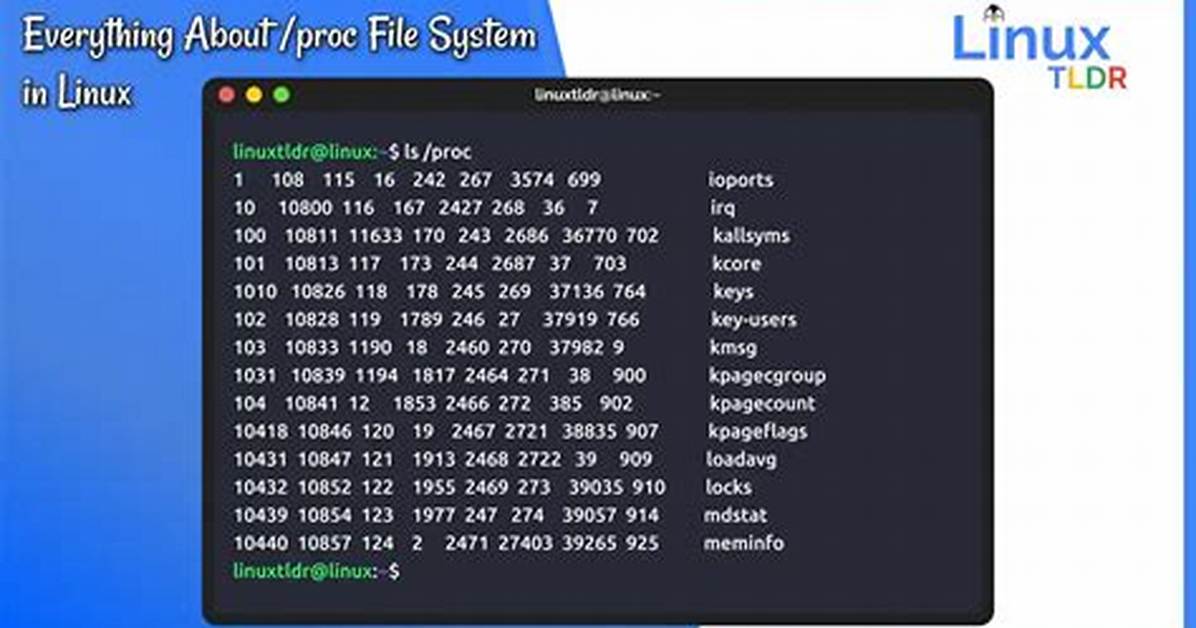Image resolution: width=1196 pixels, height=628 pixels.
Task: Click process ID 37919
Action: tap(570, 320)
